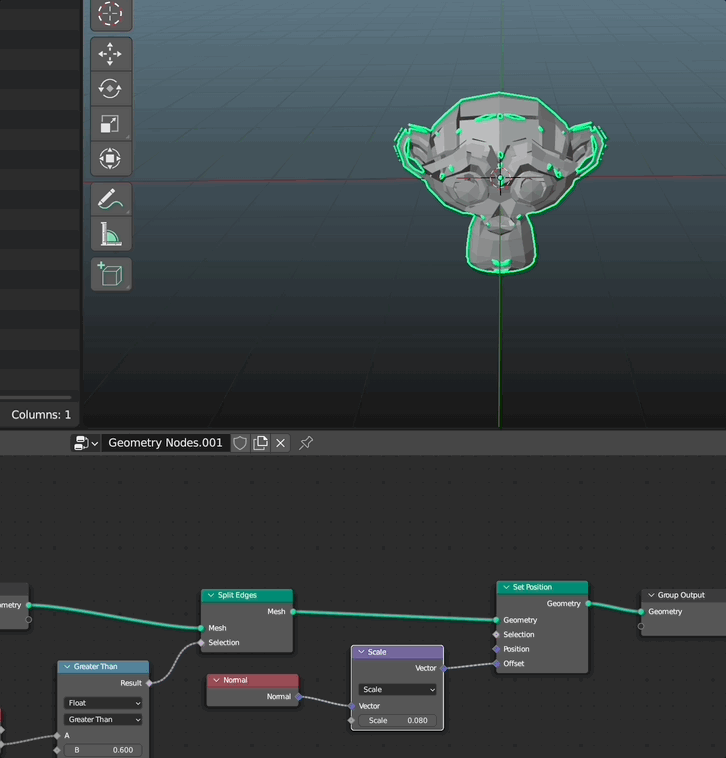Image resolution: width=726 pixels, height=758 pixels.
Task: Click the Split Edges Selection input socket
Action: tap(201, 642)
